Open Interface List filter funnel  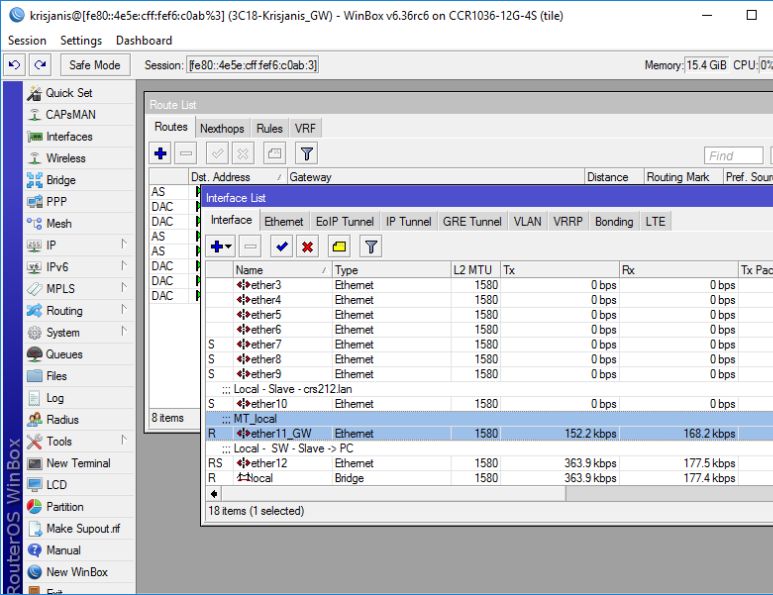point(371,246)
